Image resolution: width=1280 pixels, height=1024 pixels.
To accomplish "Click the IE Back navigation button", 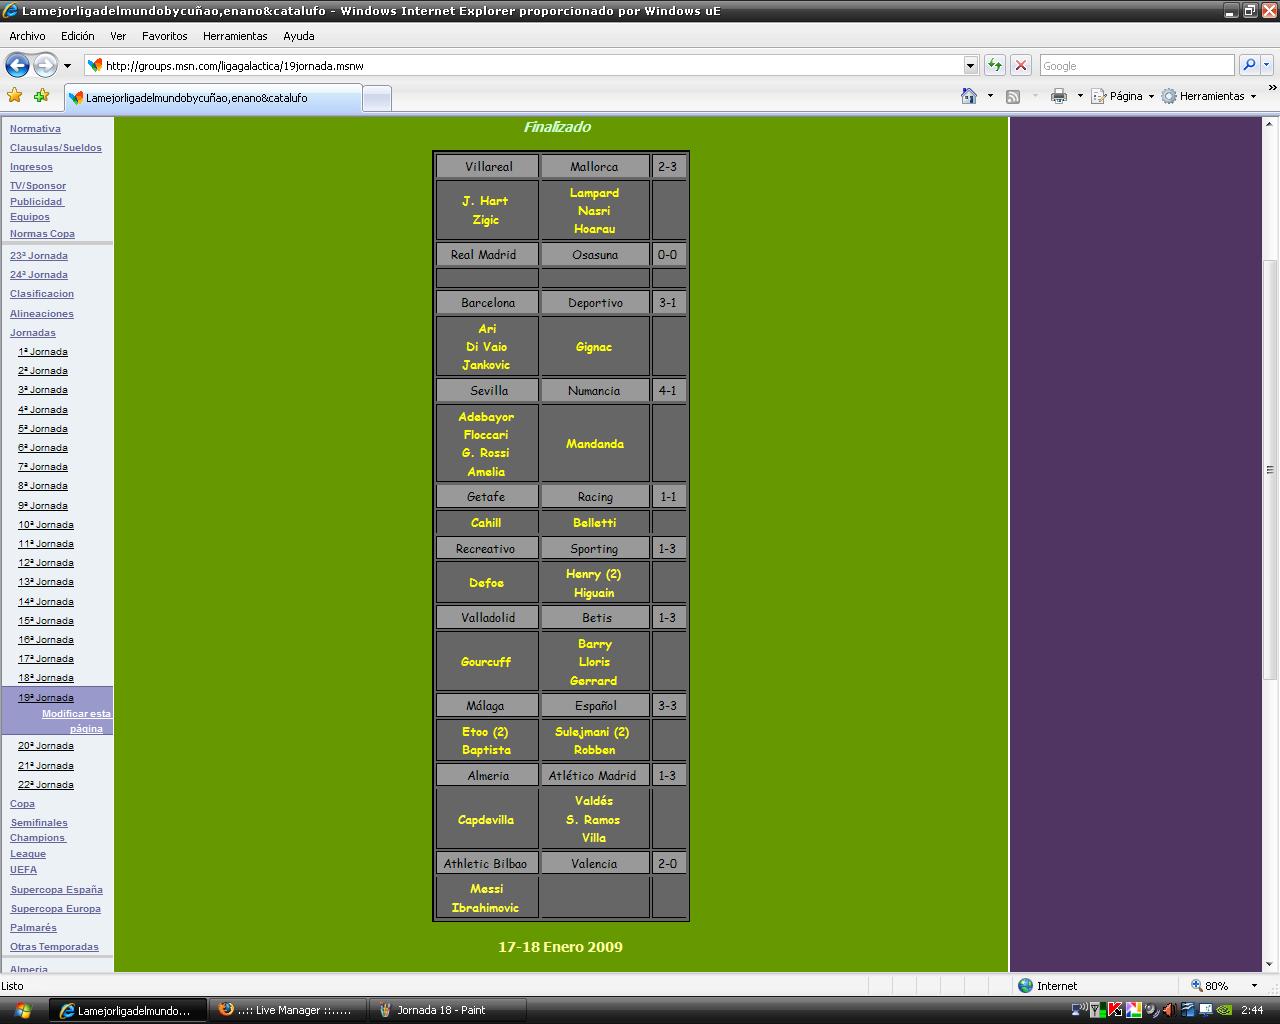I will coord(17,65).
